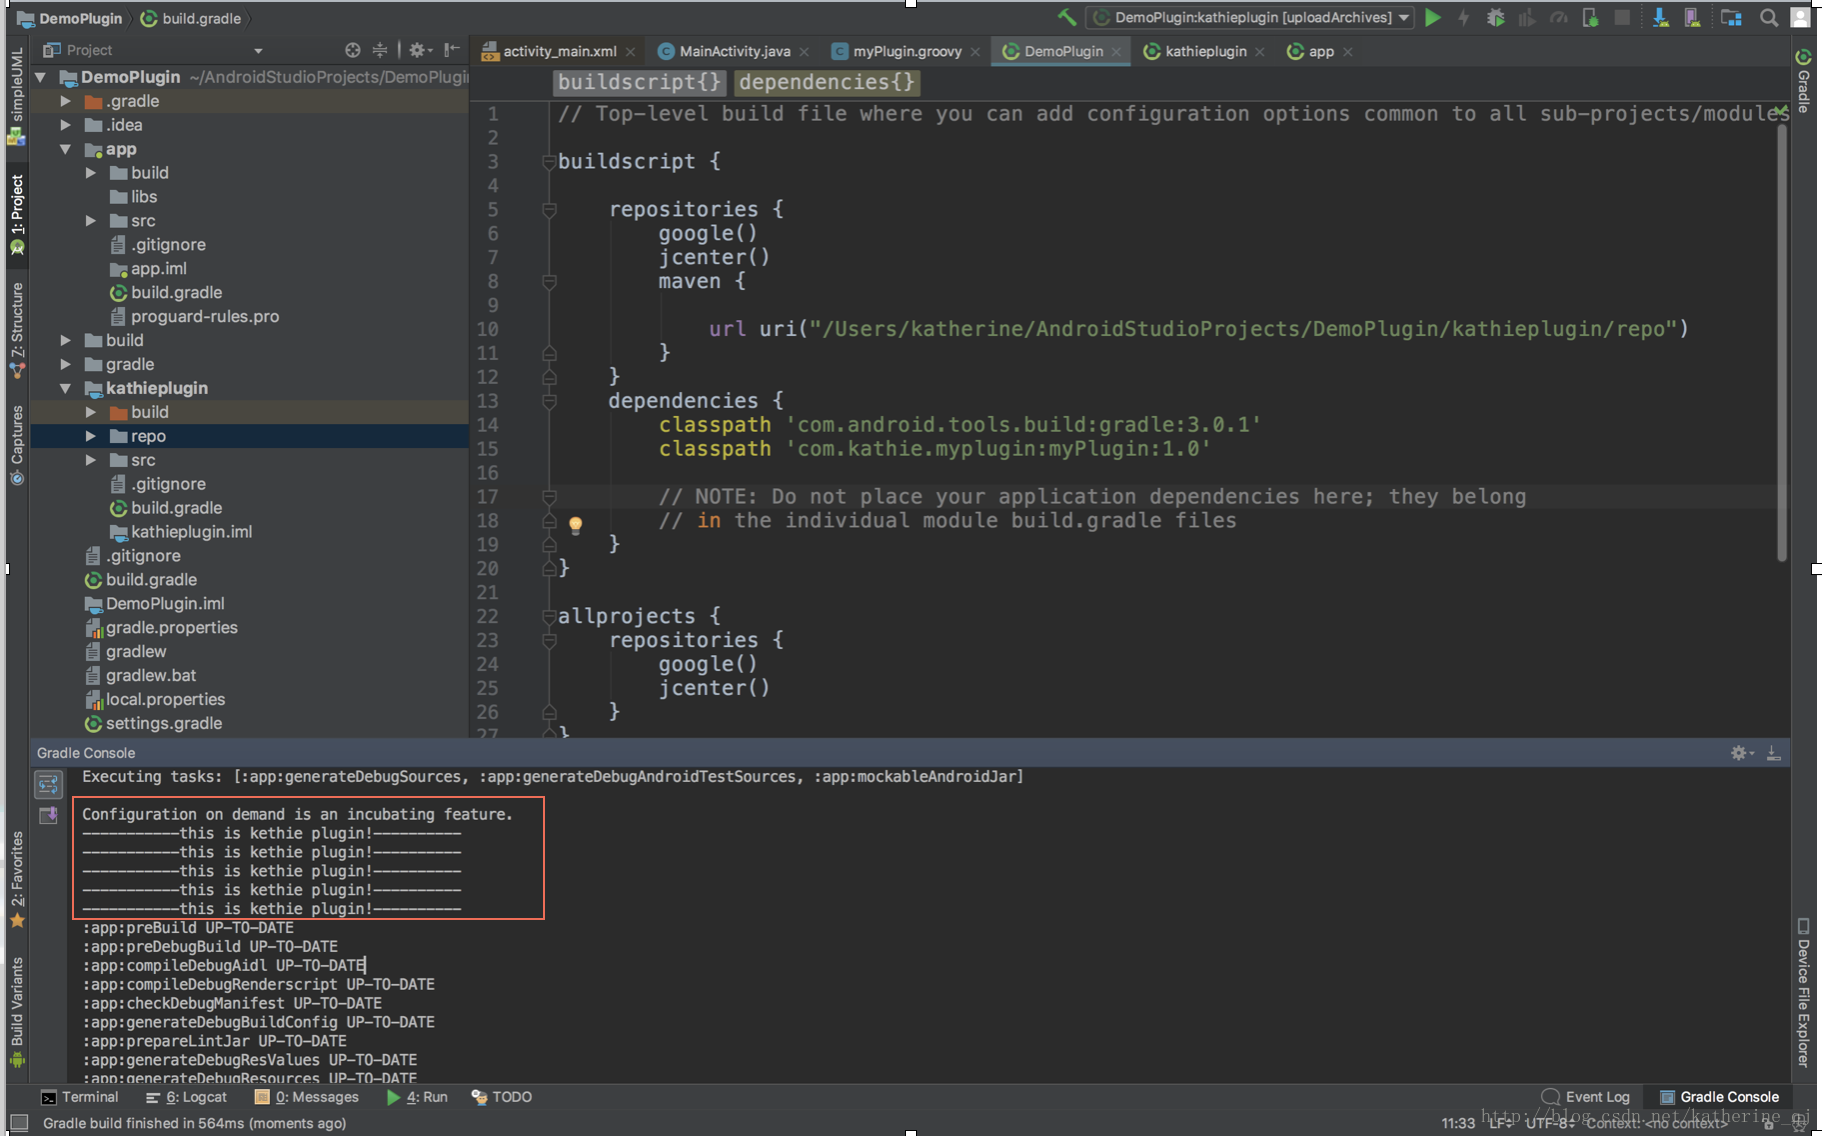This screenshot has height=1136, width=1822.
Task: Open the Event Log
Action: (x=1586, y=1097)
